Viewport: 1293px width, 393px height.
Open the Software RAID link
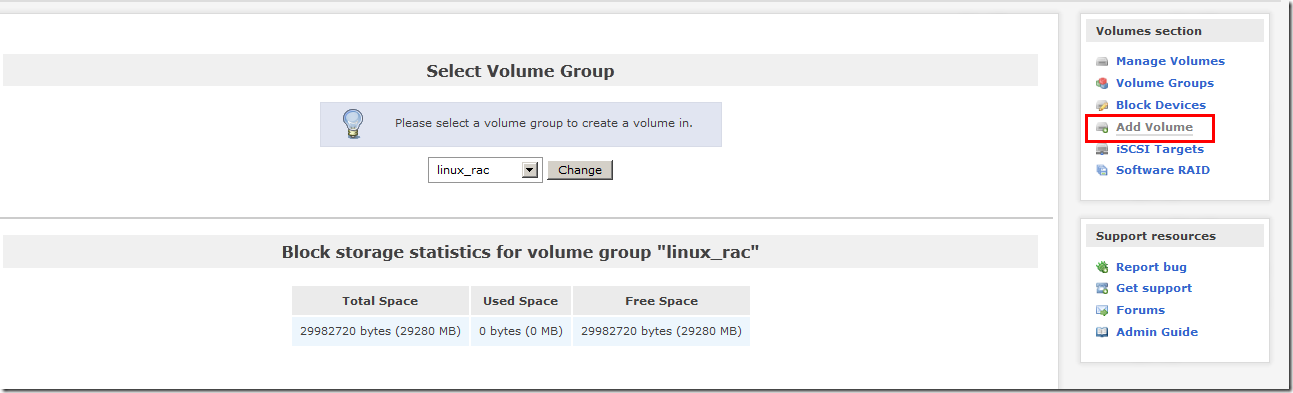click(x=1163, y=170)
